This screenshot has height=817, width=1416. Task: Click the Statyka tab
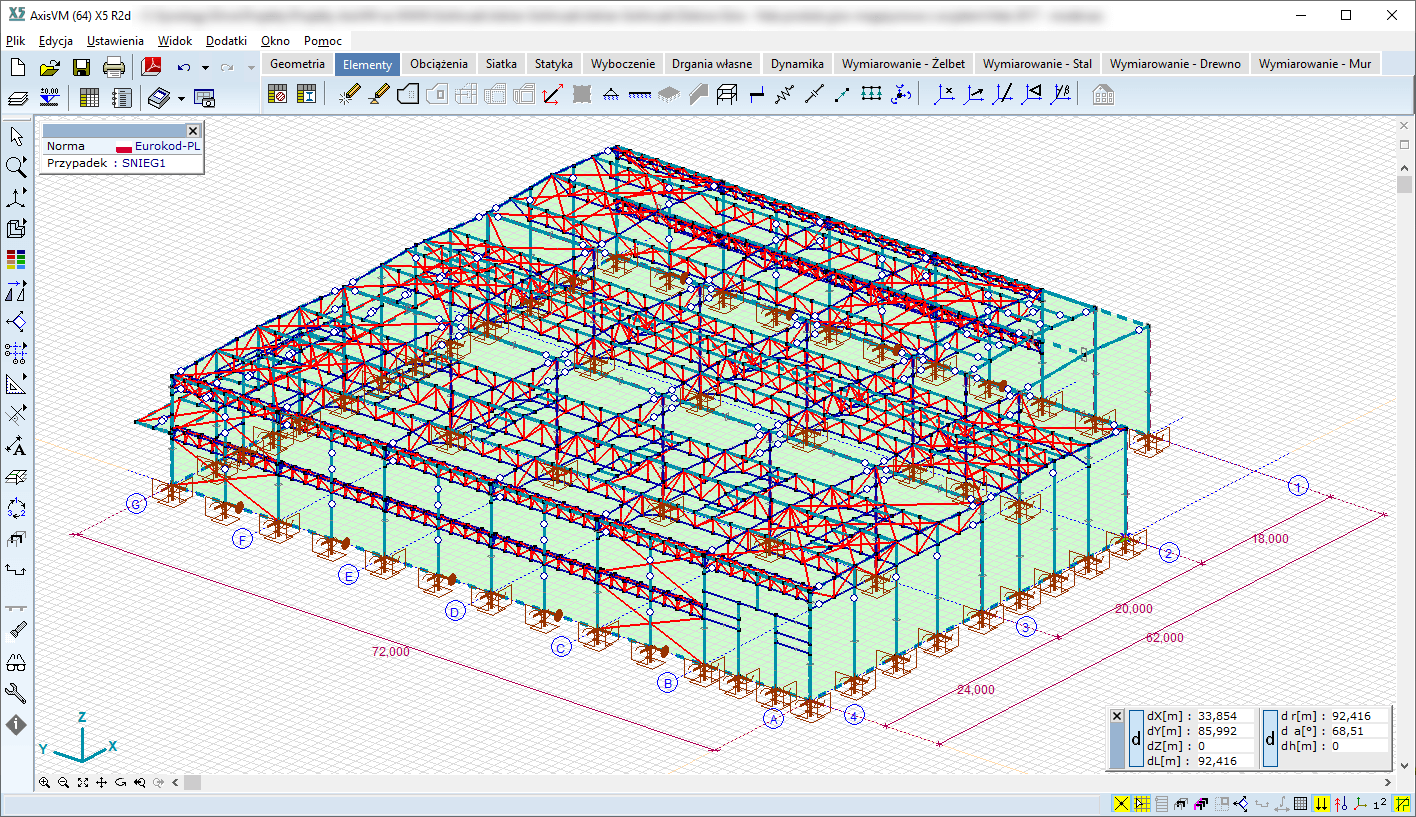tap(553, 64)
